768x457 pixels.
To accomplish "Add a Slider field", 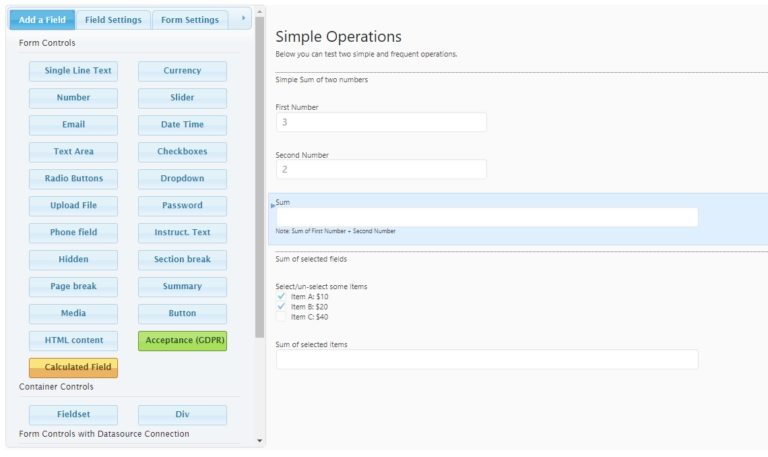I will coord(182,98).
